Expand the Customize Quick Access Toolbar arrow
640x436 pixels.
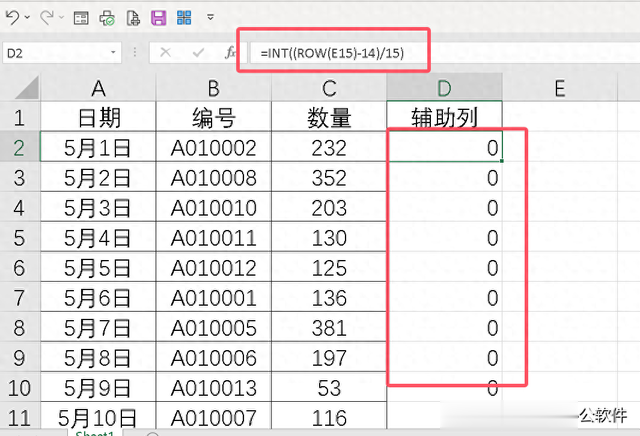(x=210, y=17)
